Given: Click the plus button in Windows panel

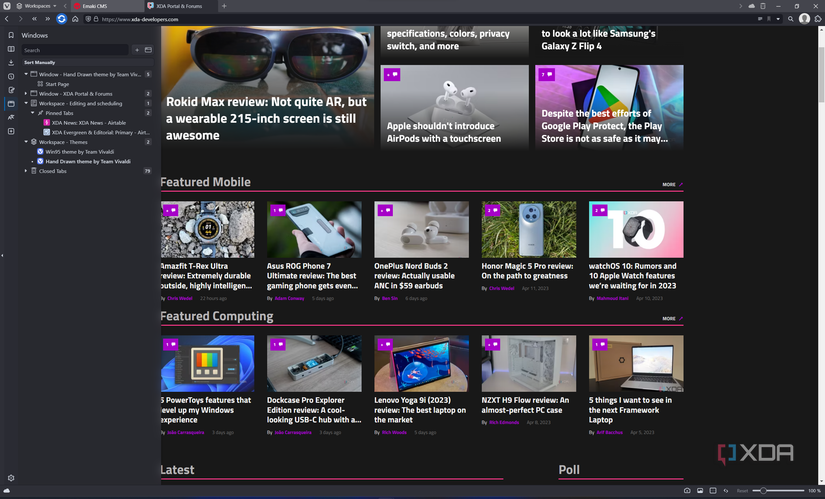Looking at the screenshot, I should tap(137, 50).
